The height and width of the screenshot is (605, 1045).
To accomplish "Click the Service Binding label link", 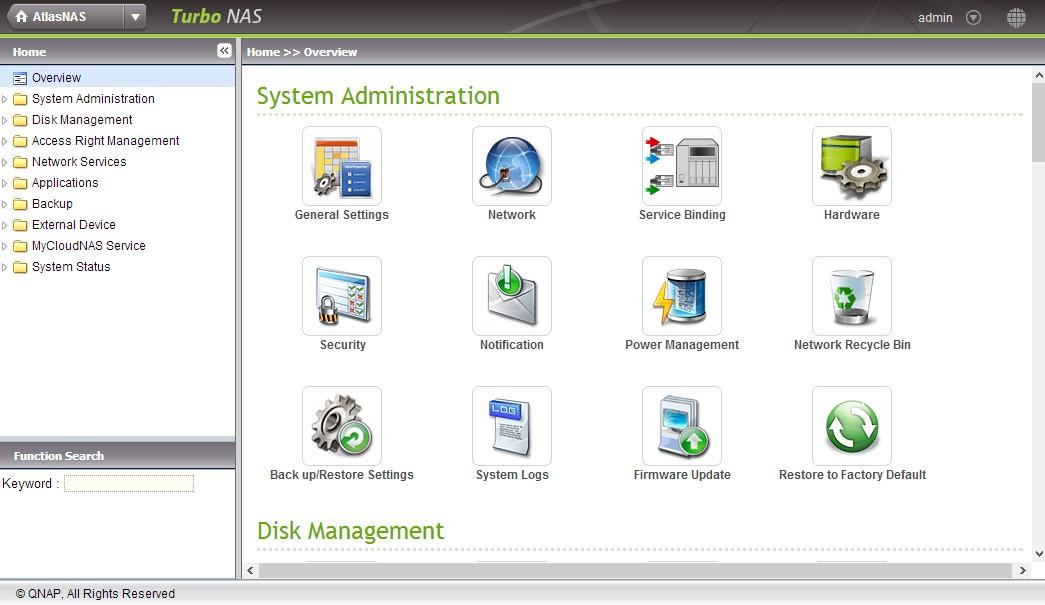I will point(682,215).
